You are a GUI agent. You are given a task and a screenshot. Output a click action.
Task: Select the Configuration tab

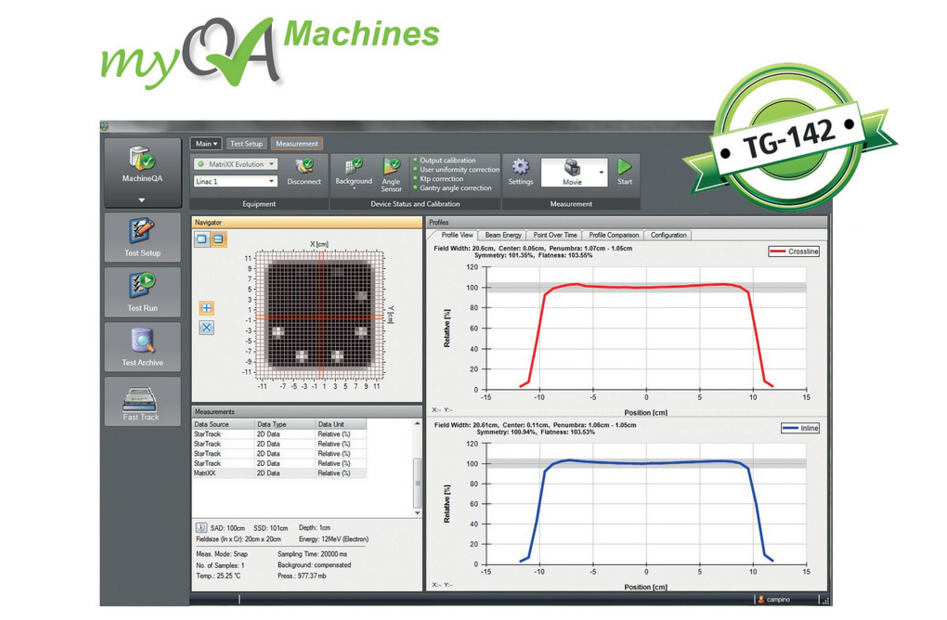point(669,235)
